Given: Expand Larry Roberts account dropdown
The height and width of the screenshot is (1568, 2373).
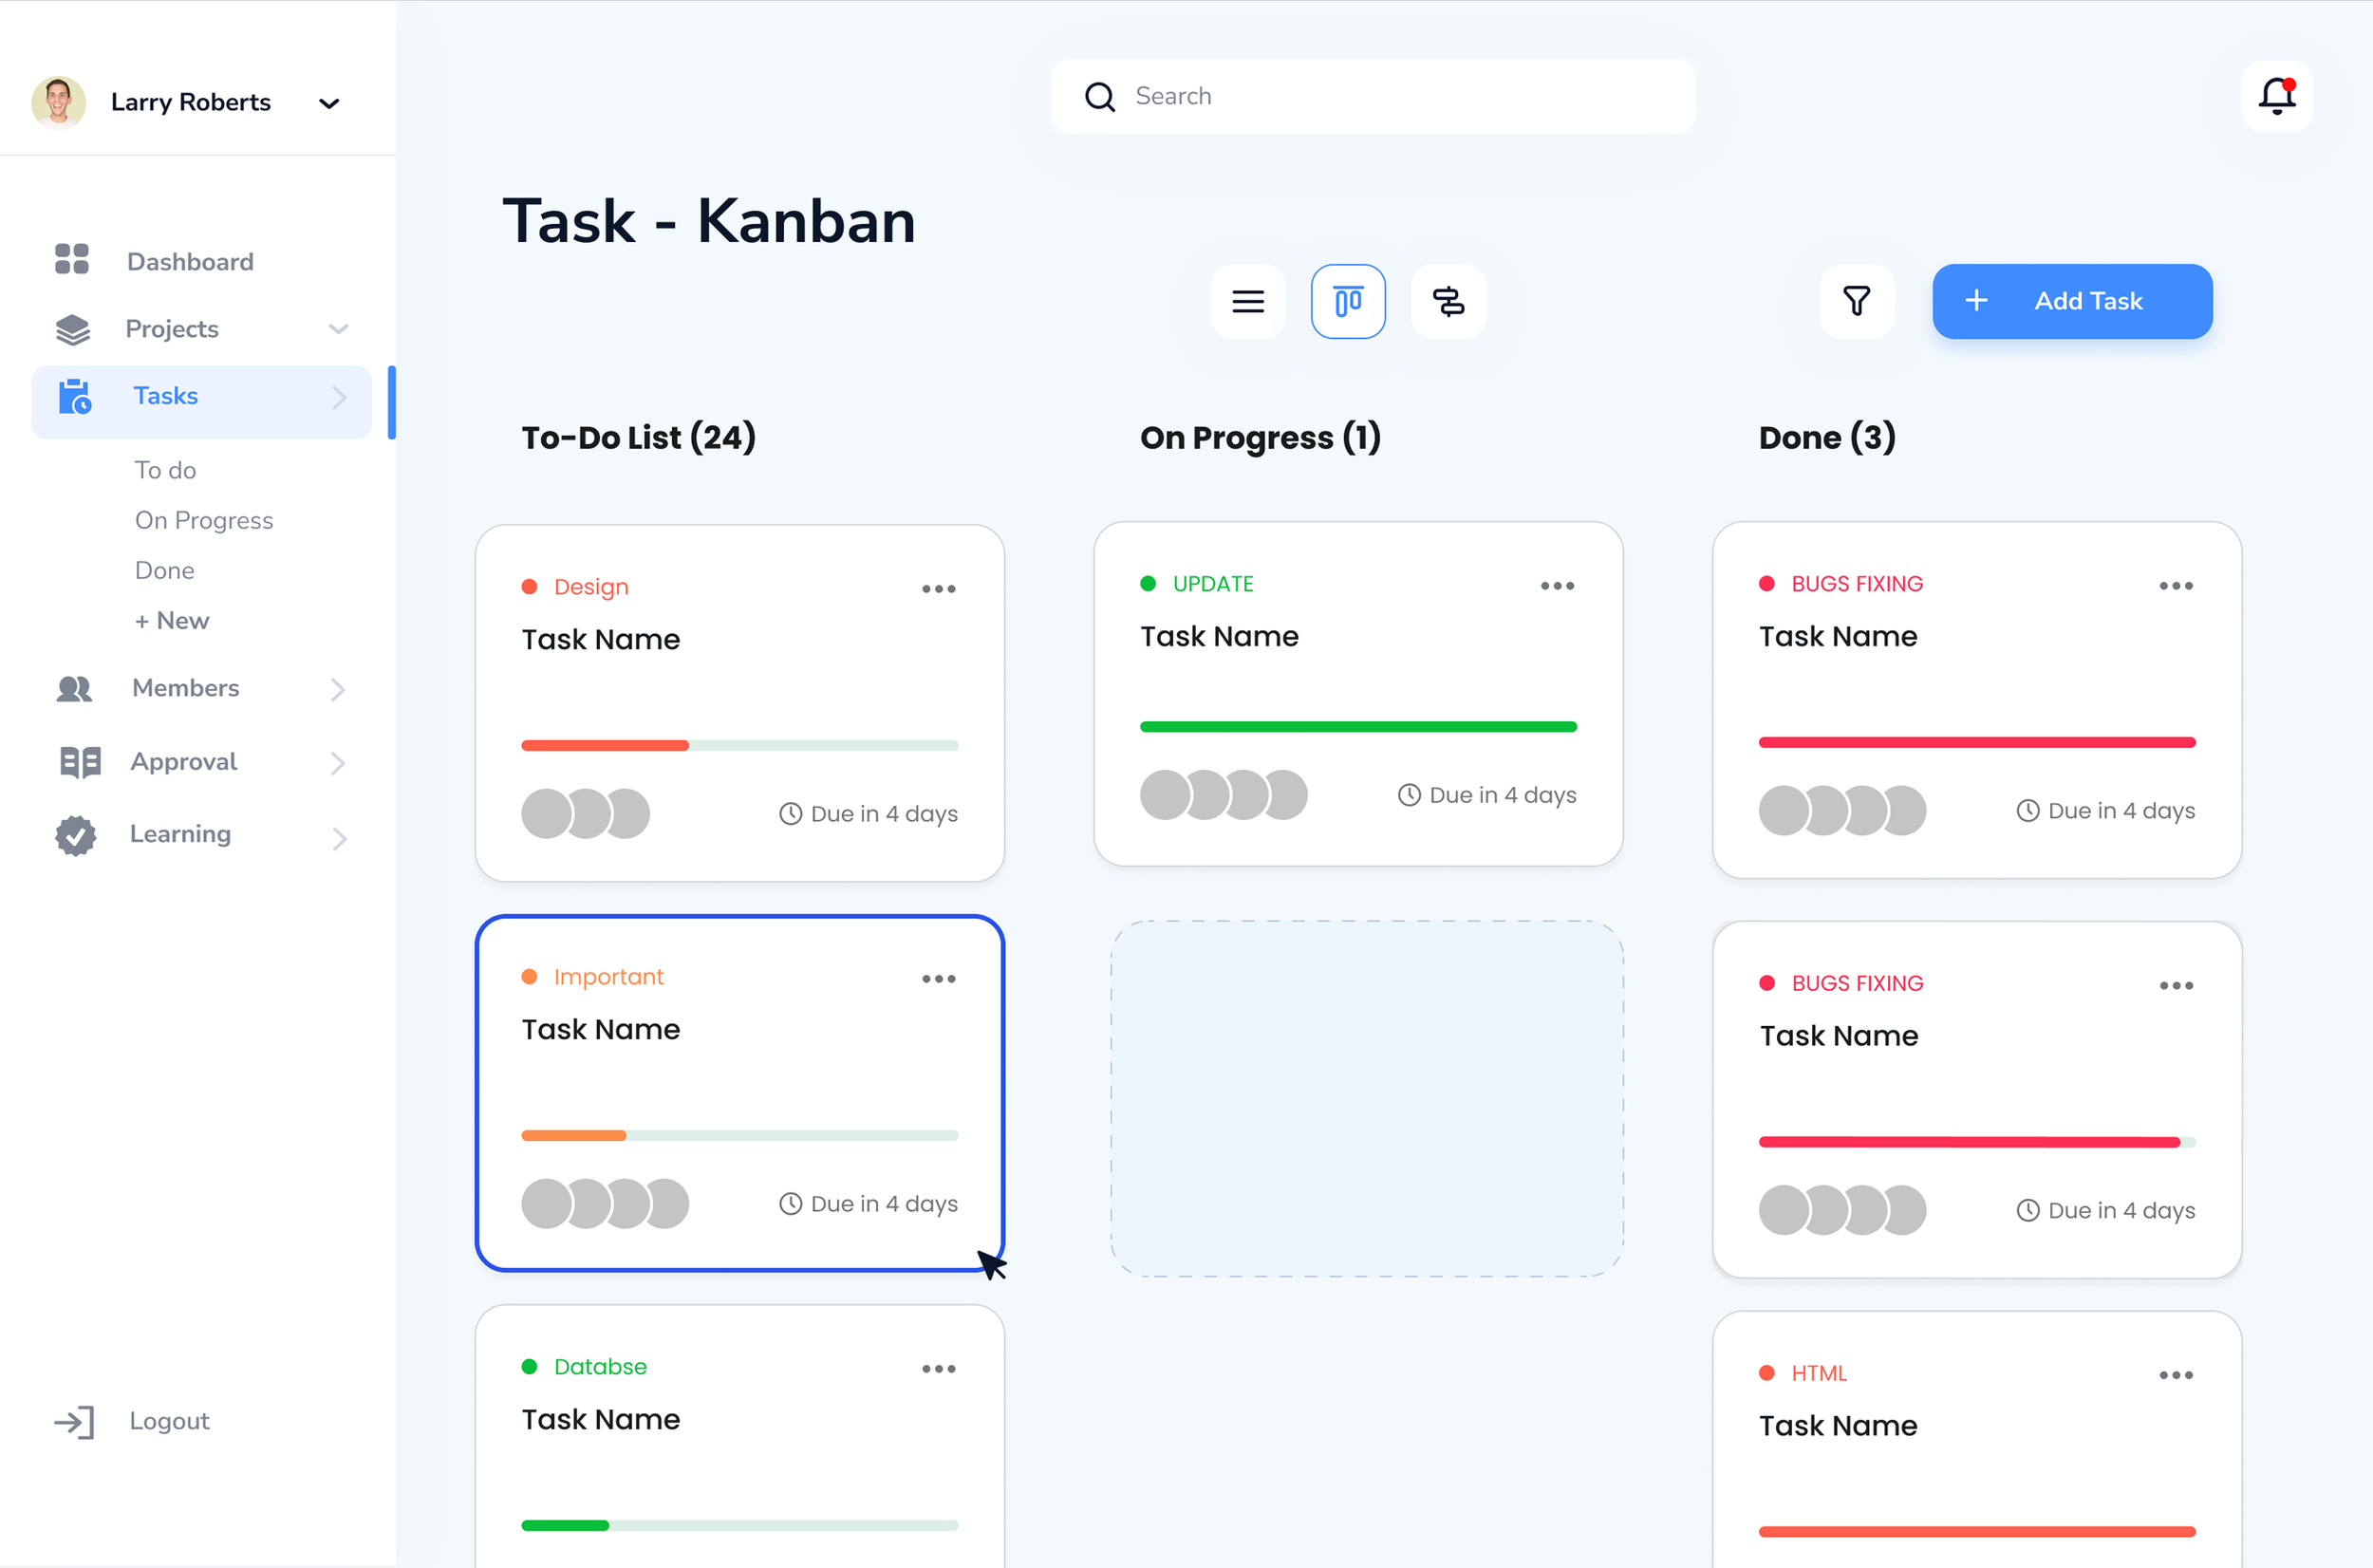Looking at the screenshot, I should click(329, 103).
